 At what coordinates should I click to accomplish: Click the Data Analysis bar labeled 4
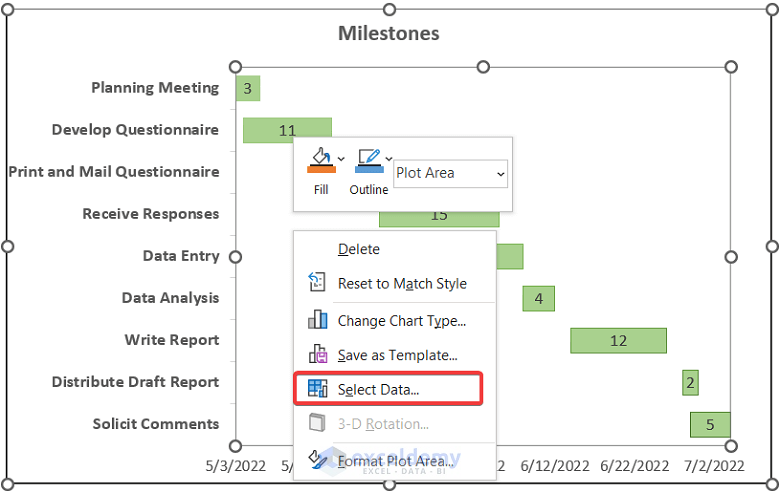point(538,298)
